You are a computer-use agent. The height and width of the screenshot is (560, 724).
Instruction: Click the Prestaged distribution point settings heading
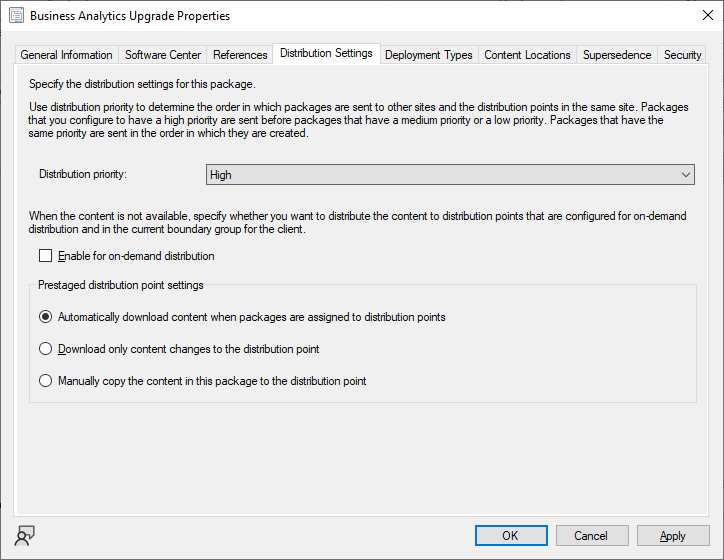point(121,285)
